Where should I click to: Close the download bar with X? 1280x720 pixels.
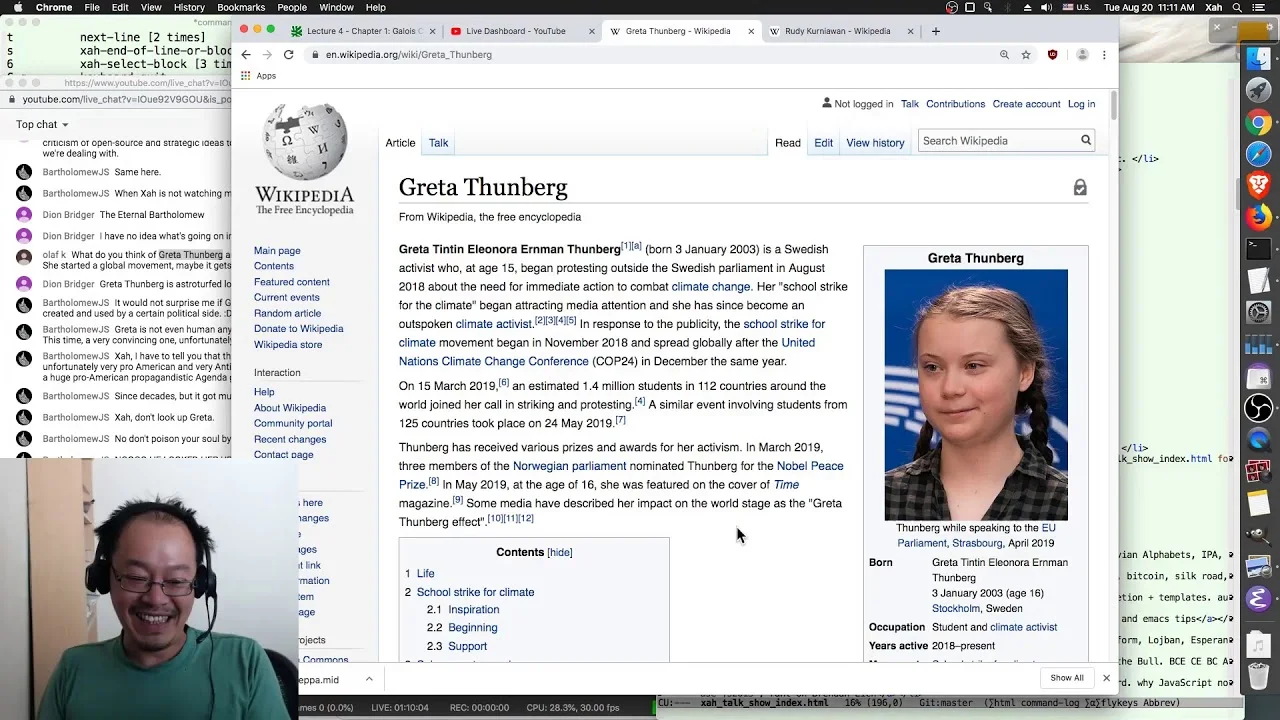[1106, 678]
